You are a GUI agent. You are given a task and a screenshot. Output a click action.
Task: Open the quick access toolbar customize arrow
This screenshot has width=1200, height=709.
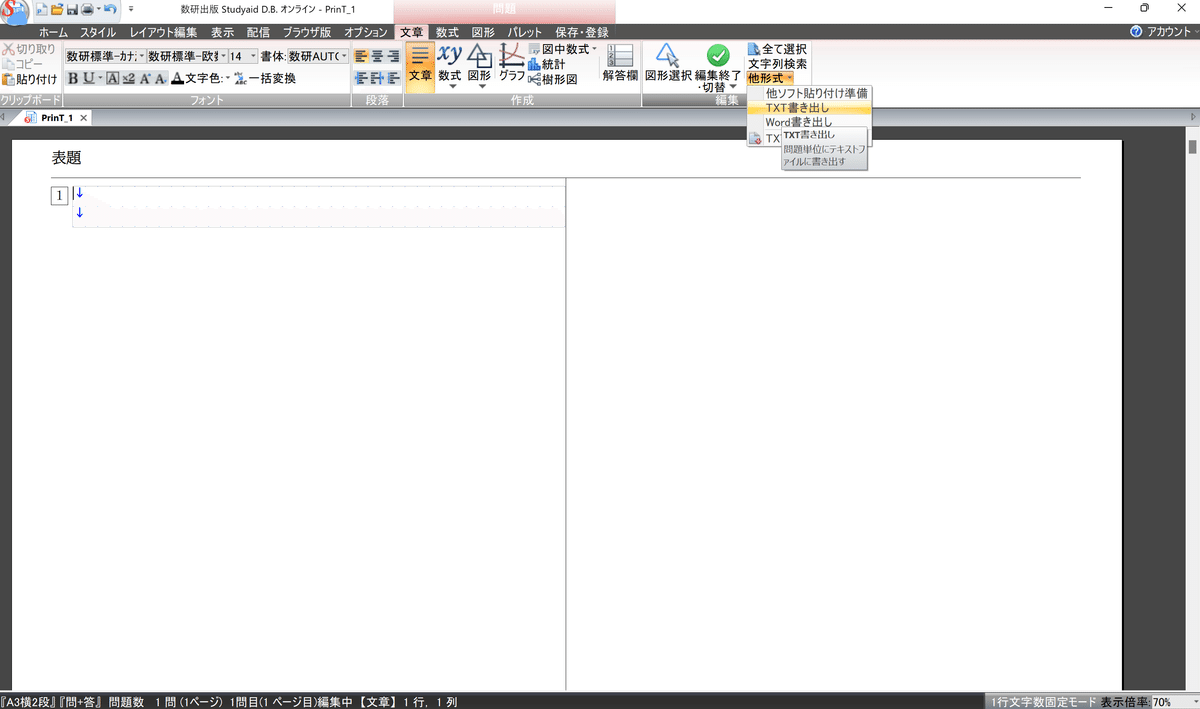(130, 9)
